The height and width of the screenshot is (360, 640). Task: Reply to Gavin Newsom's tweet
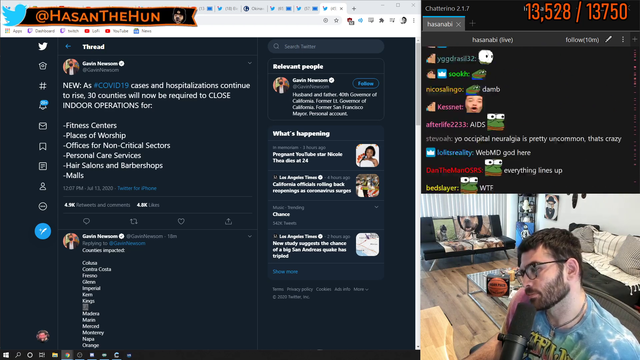coord(87,221)
